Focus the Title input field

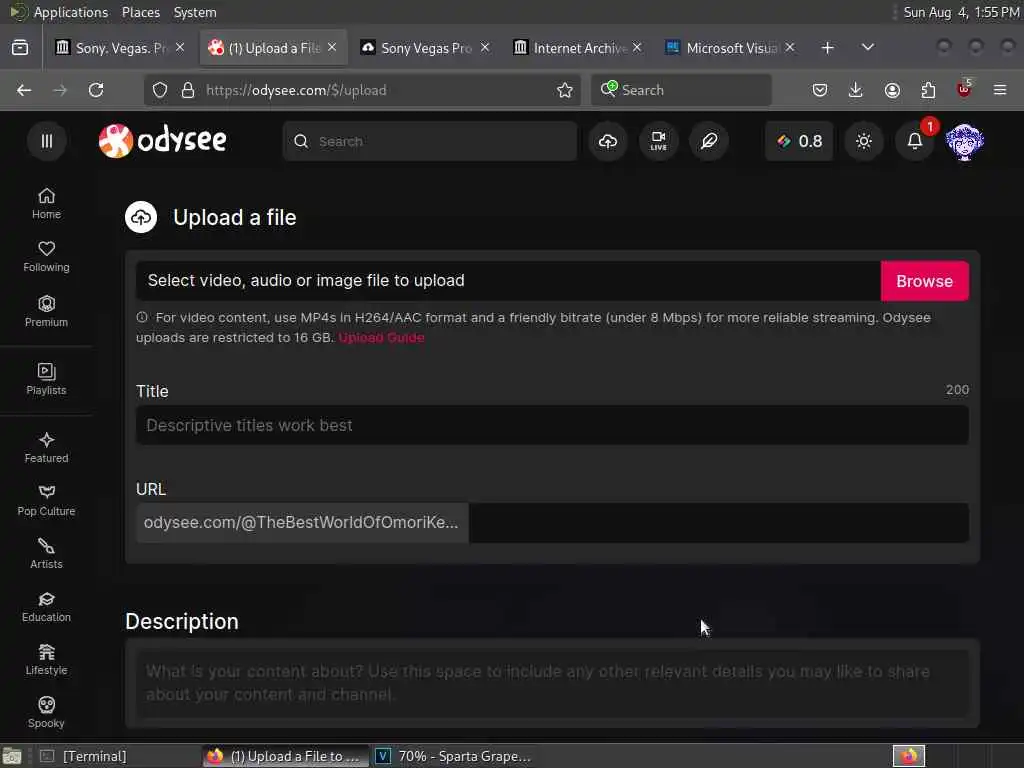[x=552, y=425]
